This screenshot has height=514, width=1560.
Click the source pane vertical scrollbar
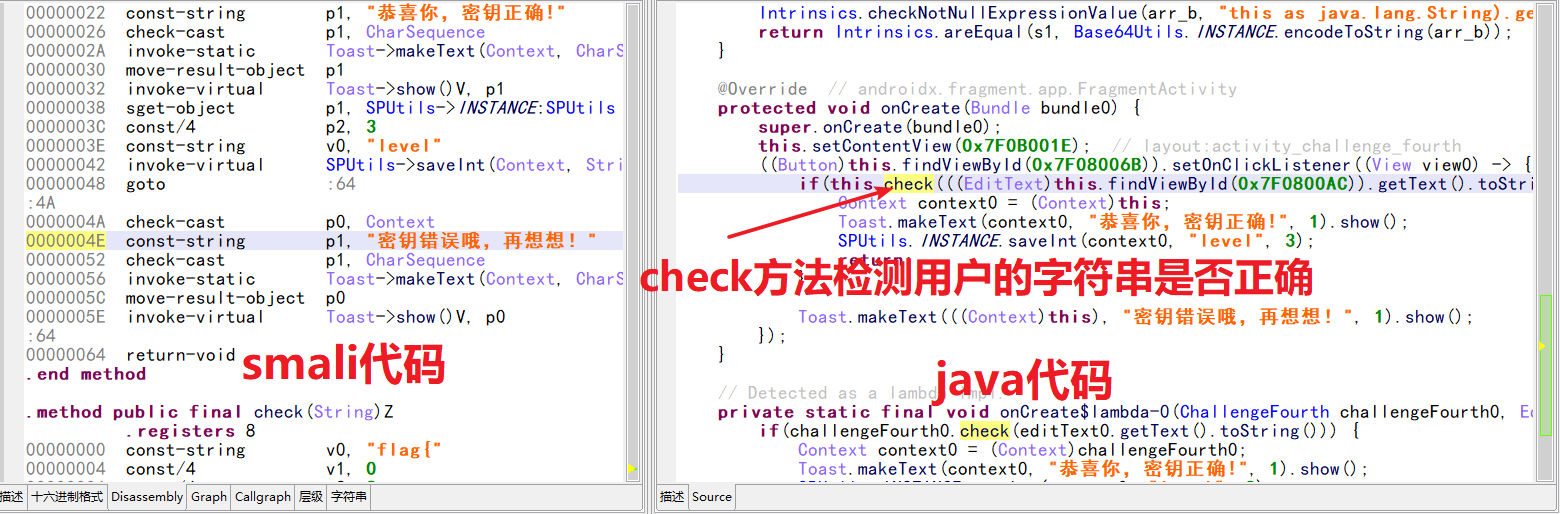[x=1545, y=240]
